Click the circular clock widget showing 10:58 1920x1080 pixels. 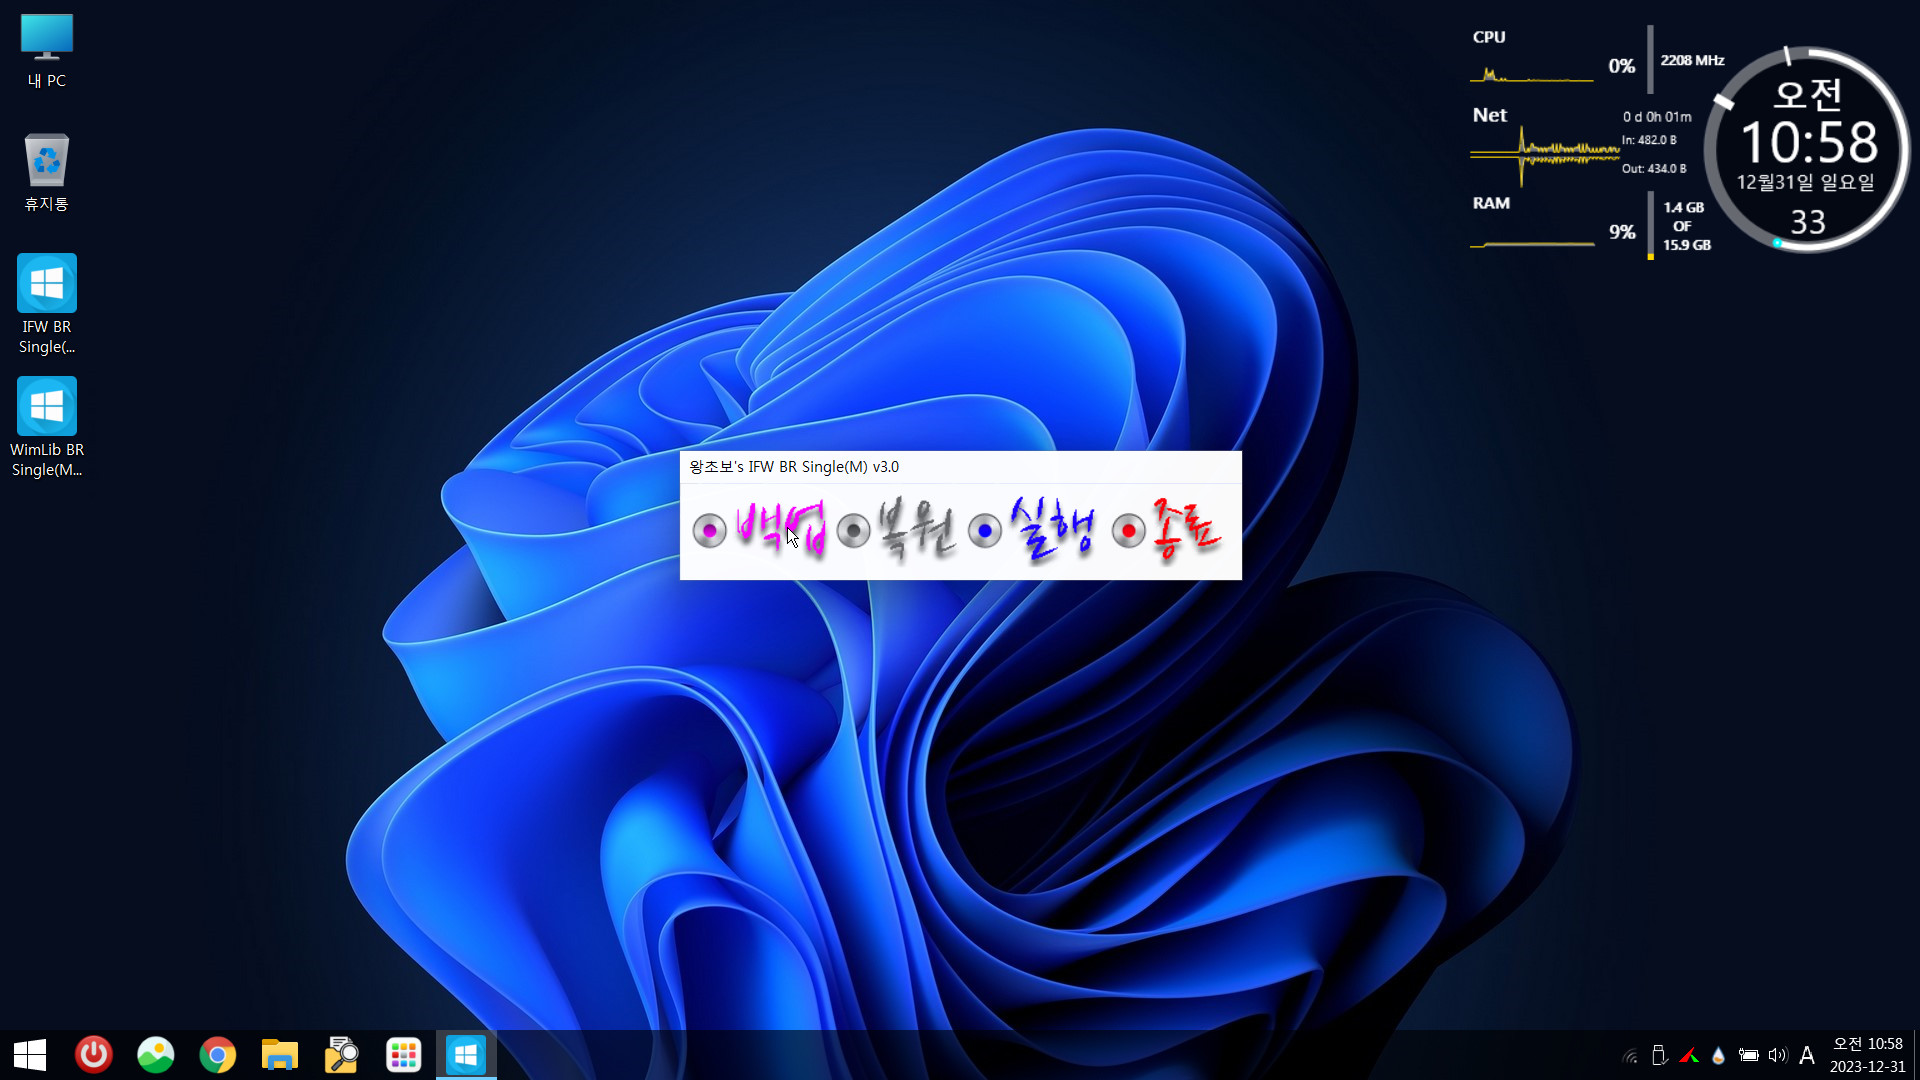(x=1808, y=150)
